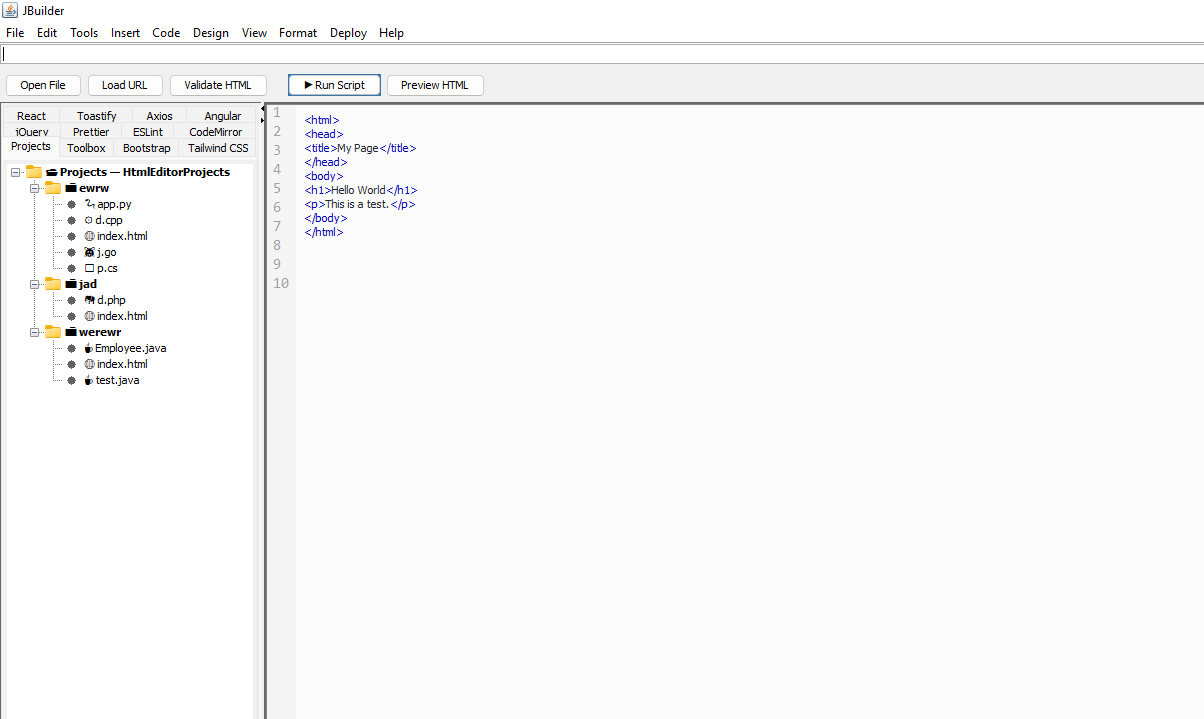Click the coffee cup icon beside test.java
Screen dimensions: 1204x719
coord(88,380)
